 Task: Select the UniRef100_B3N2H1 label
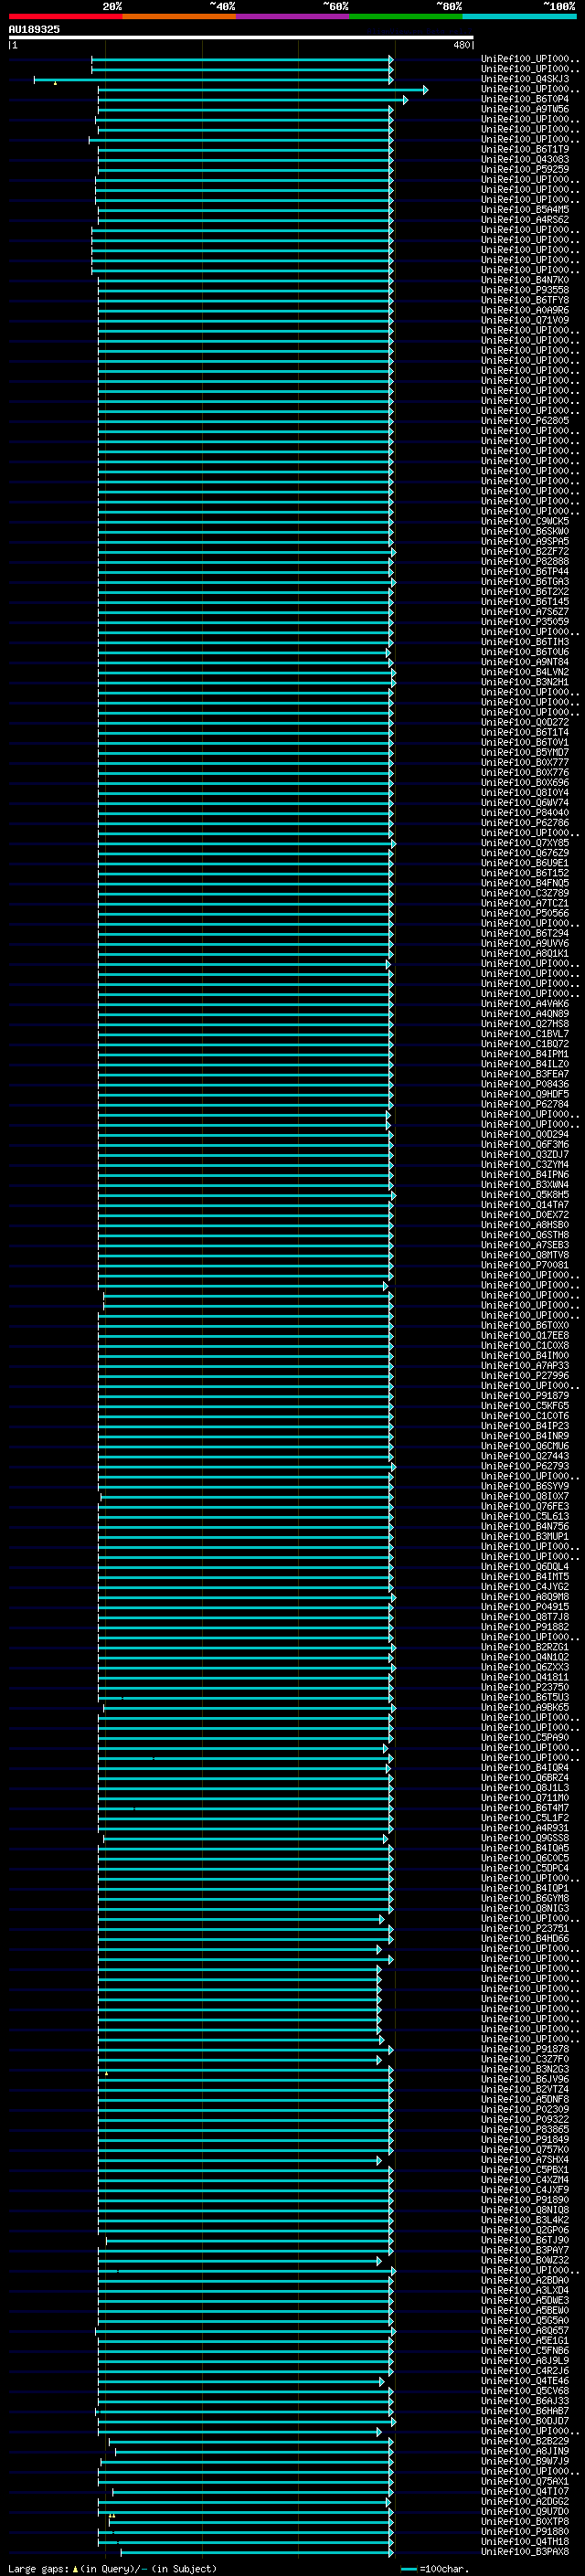click(x=525, y=682)
